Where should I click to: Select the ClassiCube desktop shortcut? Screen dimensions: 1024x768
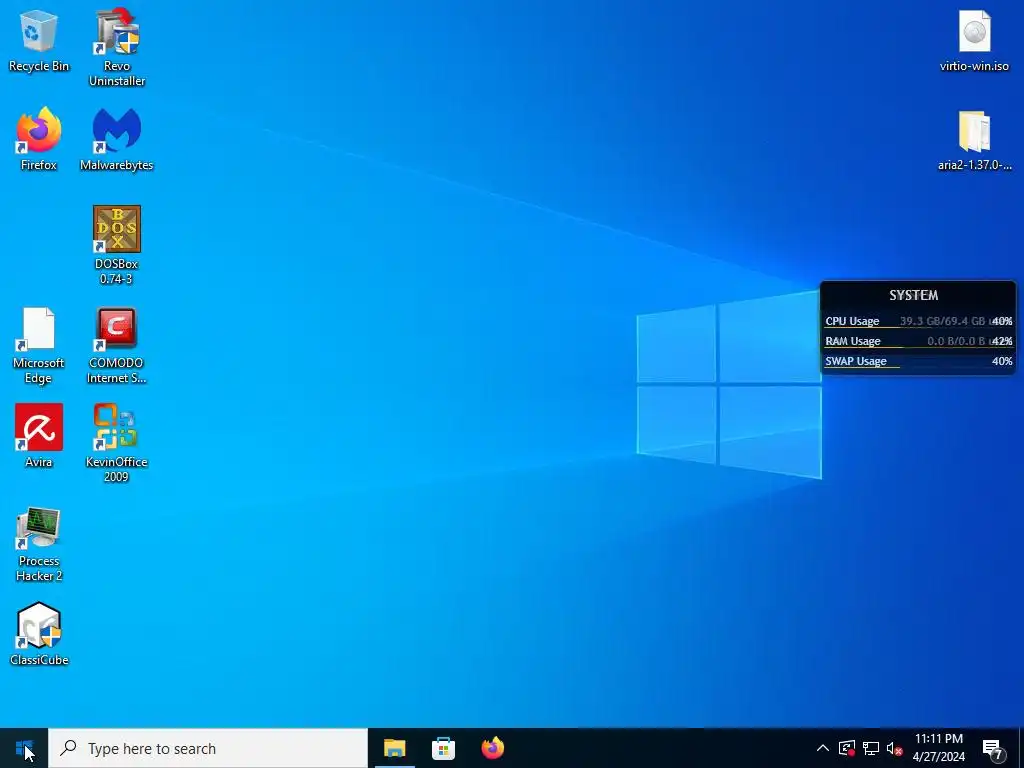pyautogui.click(x=39, y=634)
